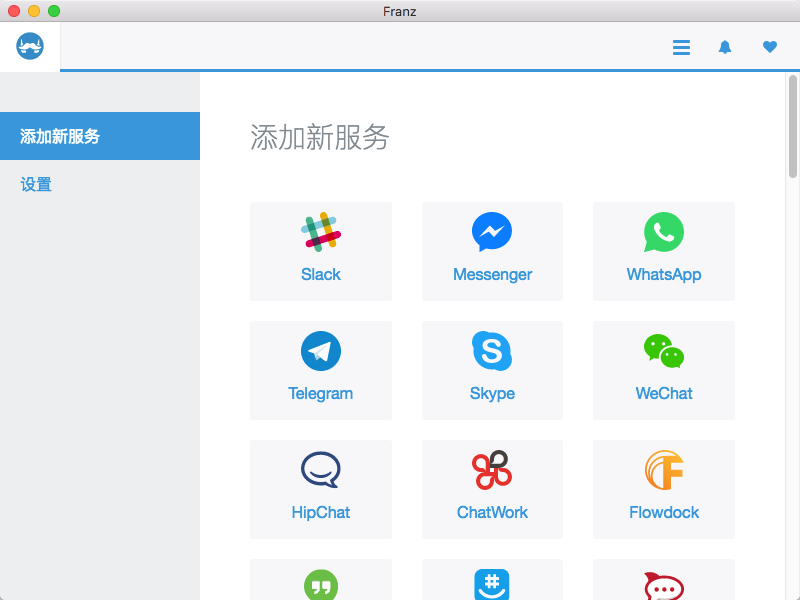Click the WhatsApp logo icon
Screen dimensions: 800x600
pos(664,232)
